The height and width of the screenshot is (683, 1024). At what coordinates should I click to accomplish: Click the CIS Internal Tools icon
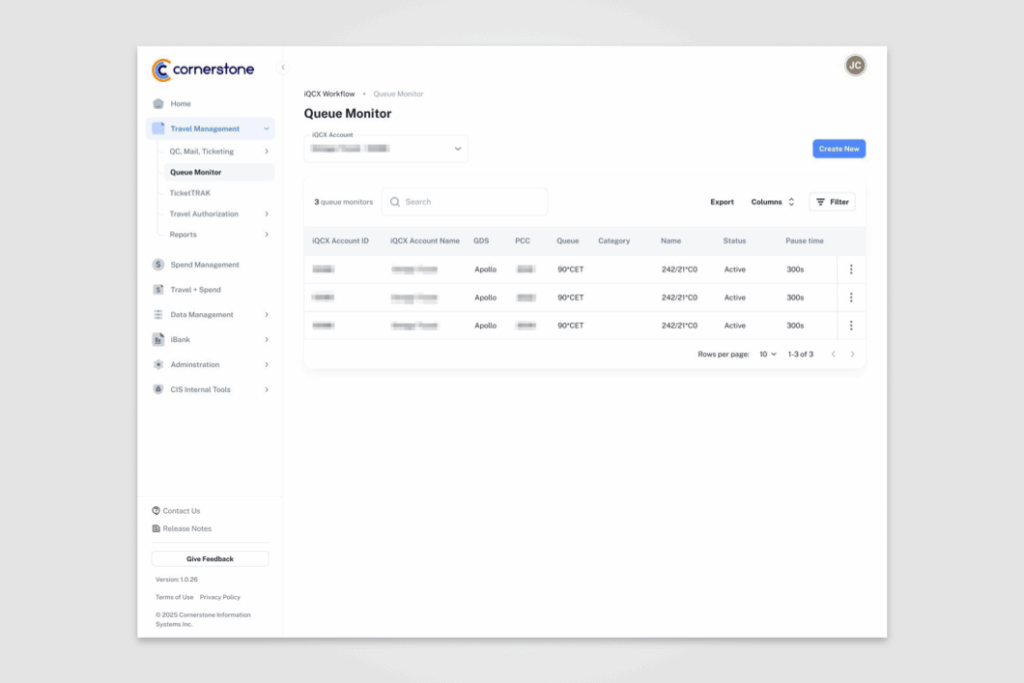point(158,389)
